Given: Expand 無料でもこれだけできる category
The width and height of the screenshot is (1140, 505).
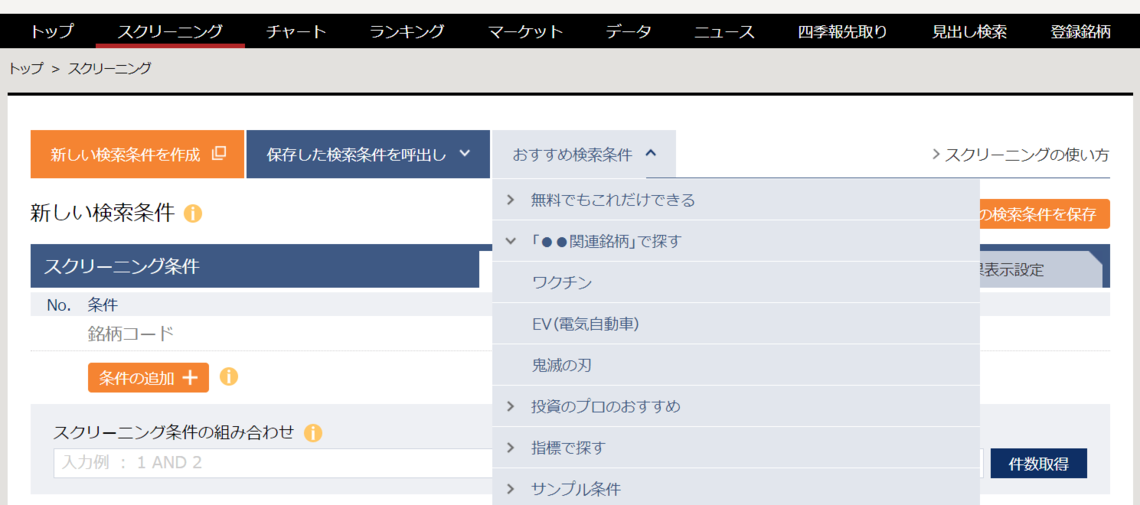Looking at the screenshot, I should pos(612,200).
